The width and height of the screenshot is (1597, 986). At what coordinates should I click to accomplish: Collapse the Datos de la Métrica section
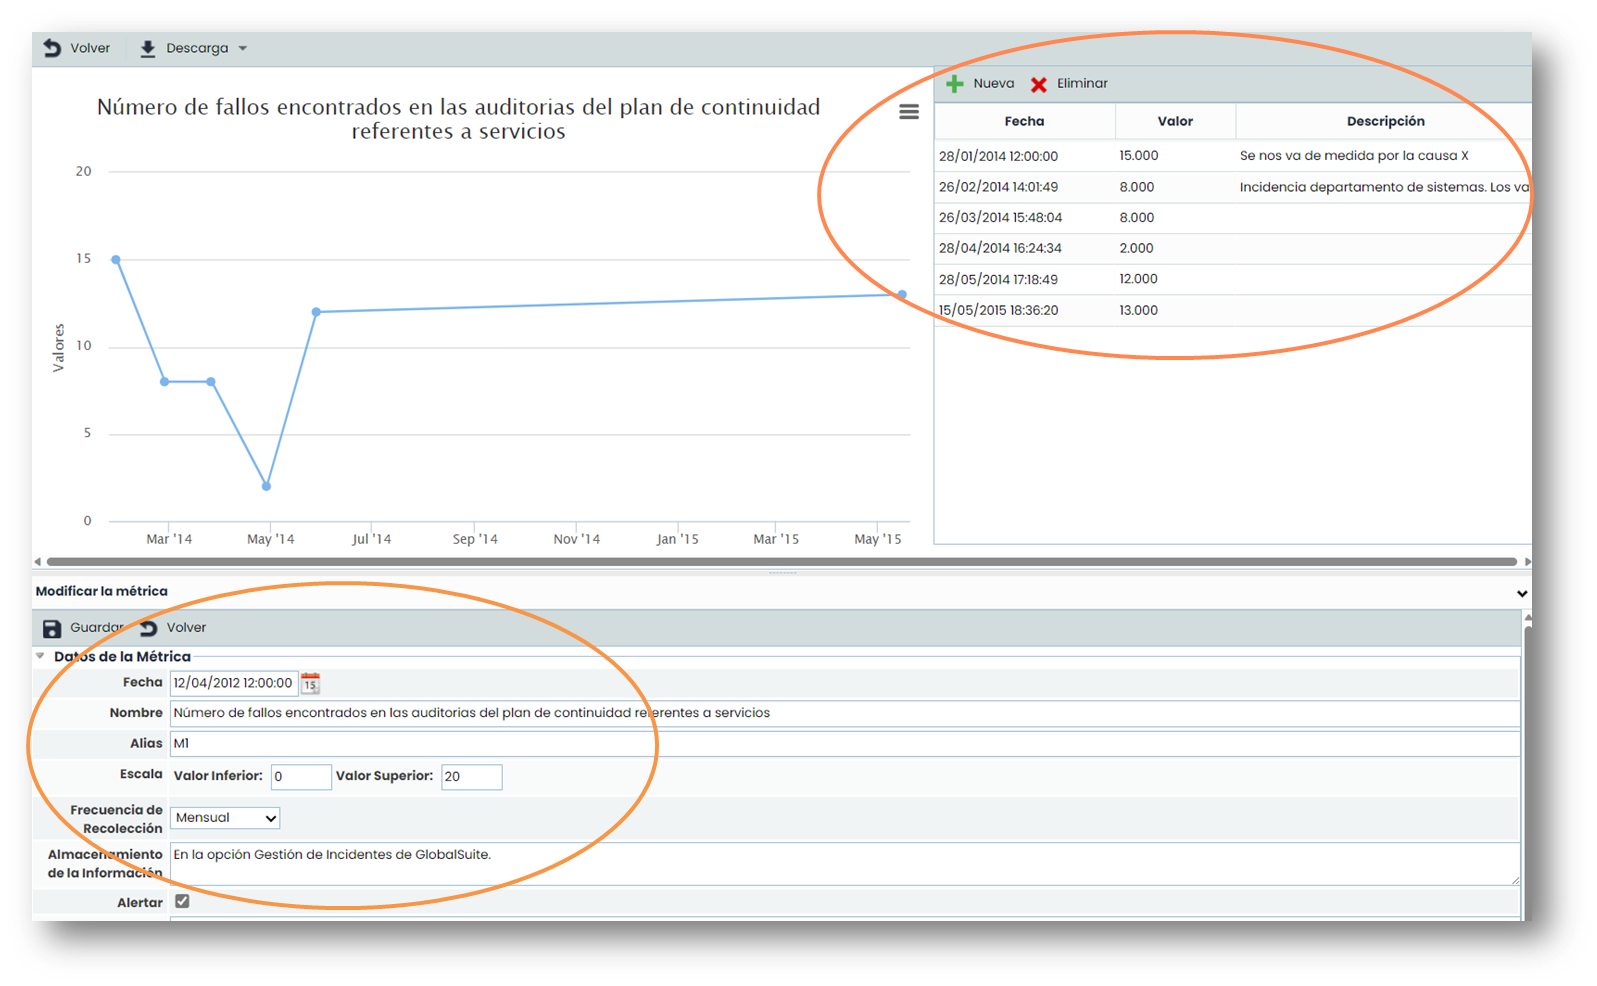(41, 657)
